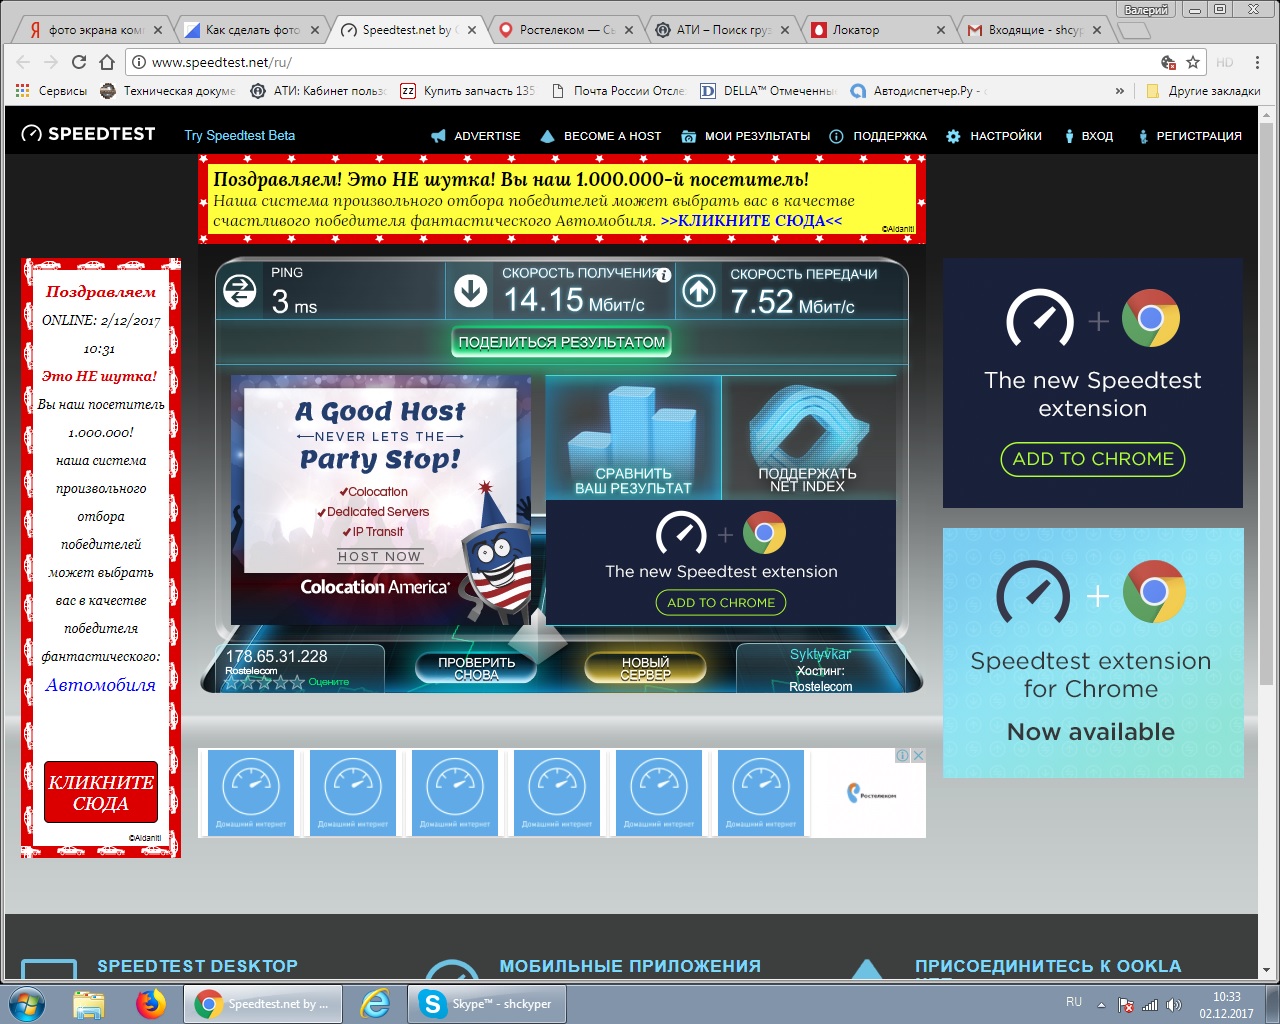Click the Speedtest logo
Image resolution: width=1280 pixels, height=1024 pixels.
[x=88, y=134]
